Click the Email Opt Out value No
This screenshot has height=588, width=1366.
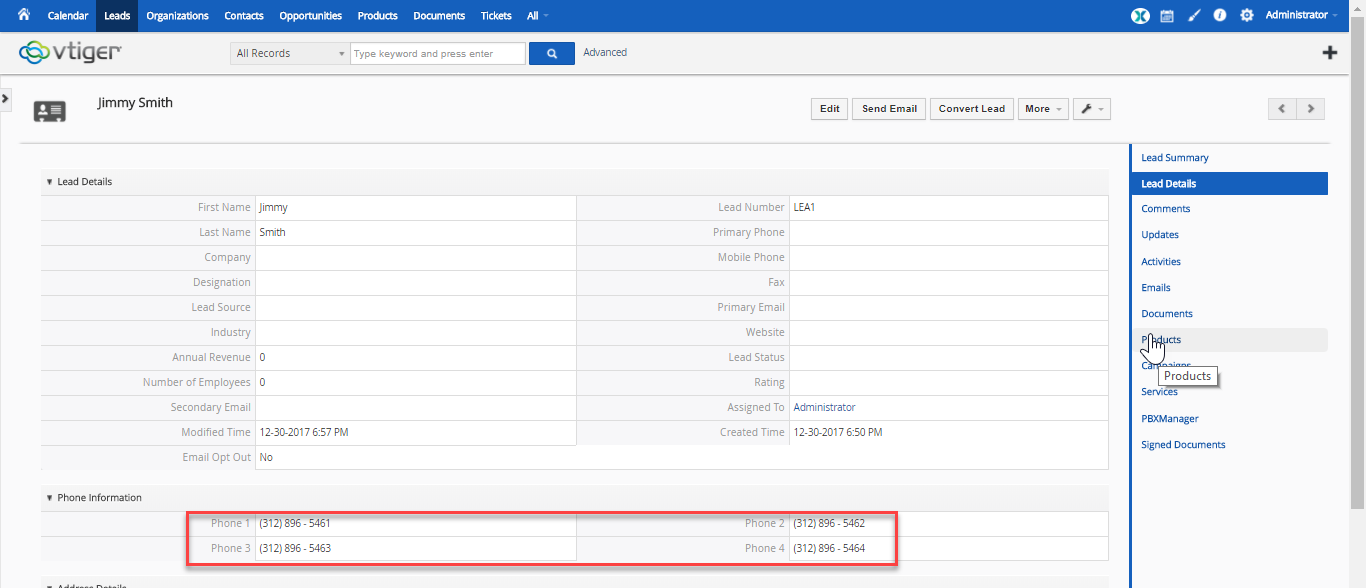click(x=266, y=458)
